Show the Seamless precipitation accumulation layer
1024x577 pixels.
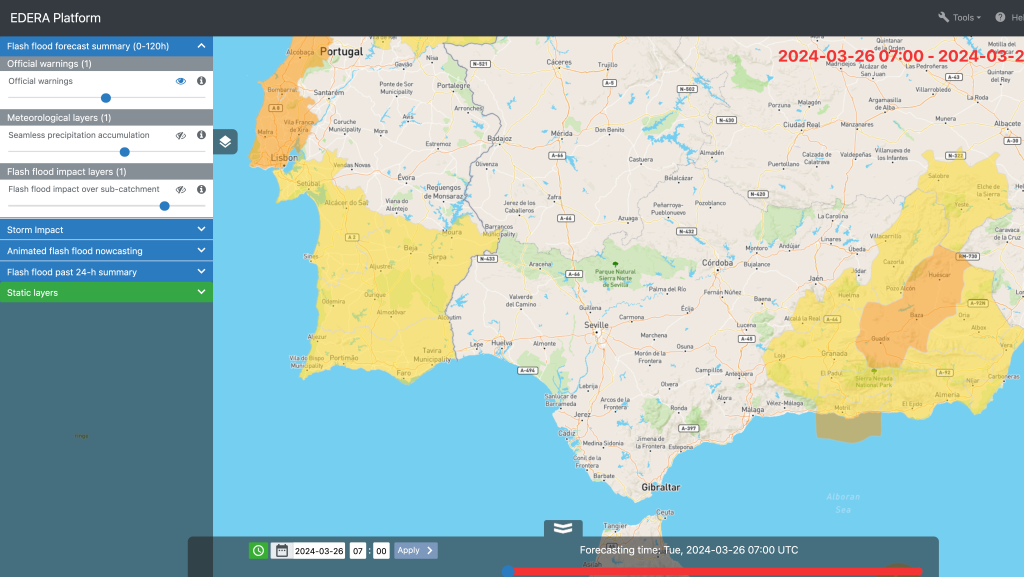tap(181, 135)
